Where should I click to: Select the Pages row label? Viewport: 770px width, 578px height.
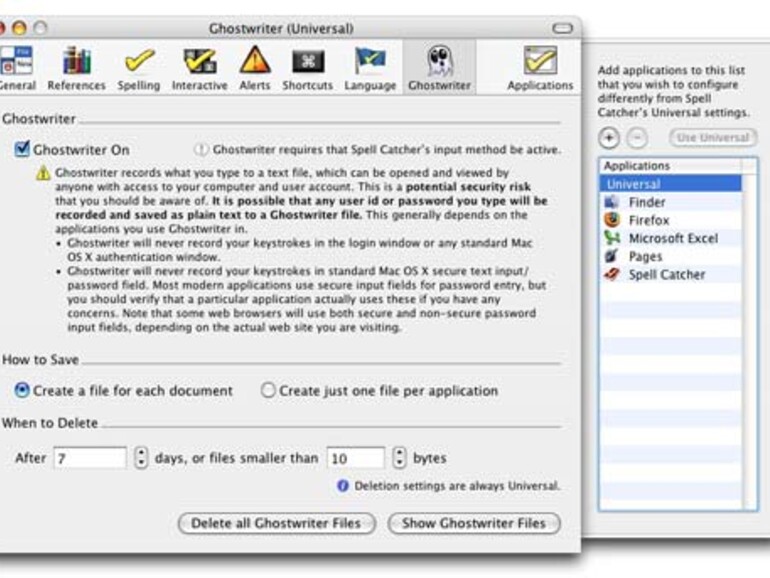click(645, 257)
